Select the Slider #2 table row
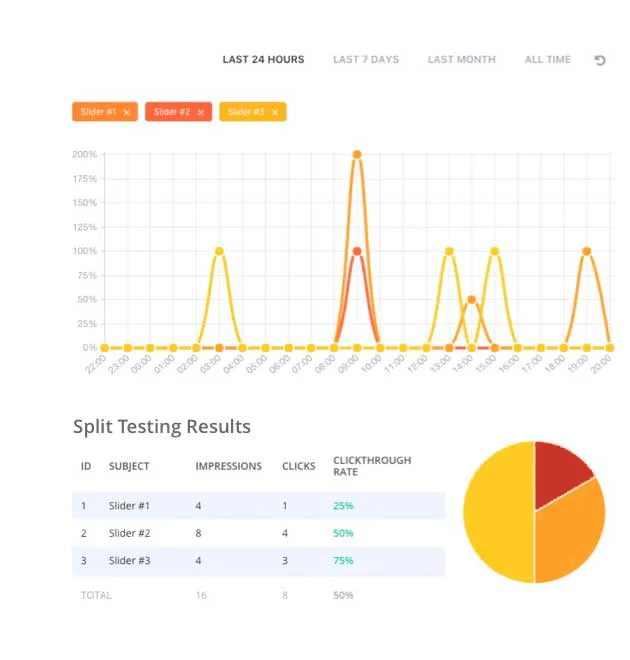Screen dimensions: 630x660 [x=258, y=533]
